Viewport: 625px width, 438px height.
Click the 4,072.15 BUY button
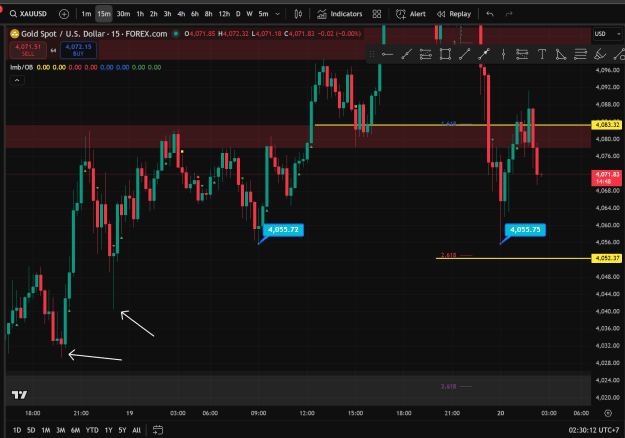(78, 50)
